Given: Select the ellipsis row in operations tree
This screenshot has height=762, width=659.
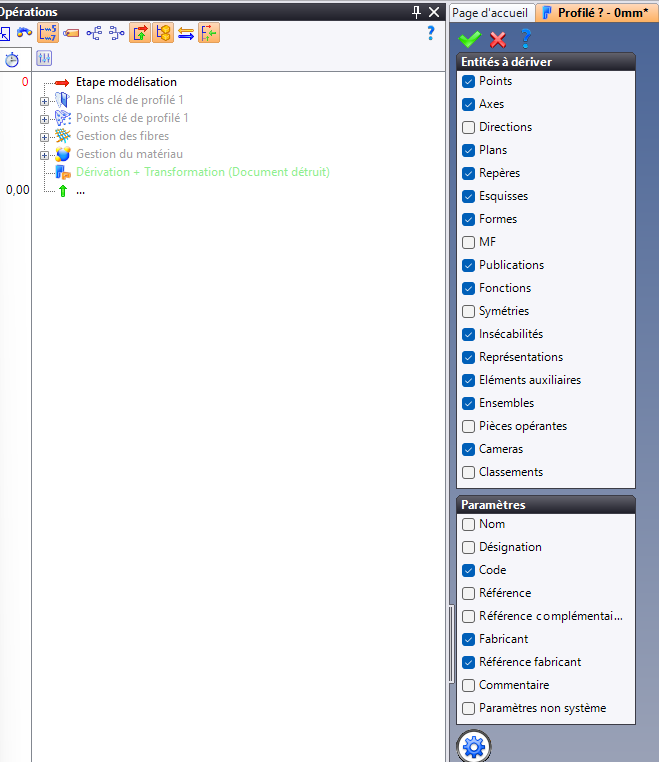Looking at the screenshot, I should tap(80, 191).
